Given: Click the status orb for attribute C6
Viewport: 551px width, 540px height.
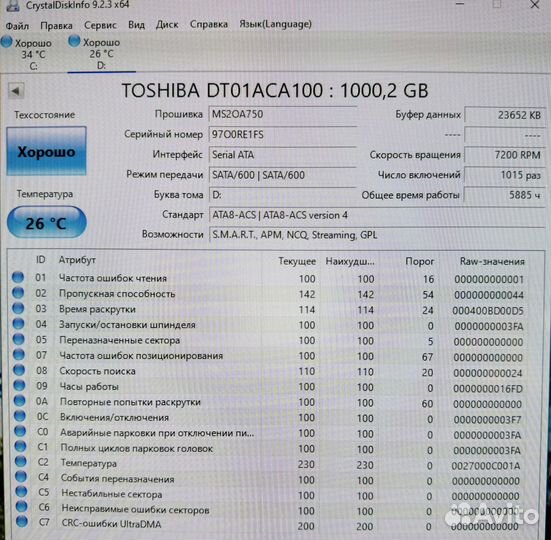Looking at the screenshot, I should coord(22,507).
